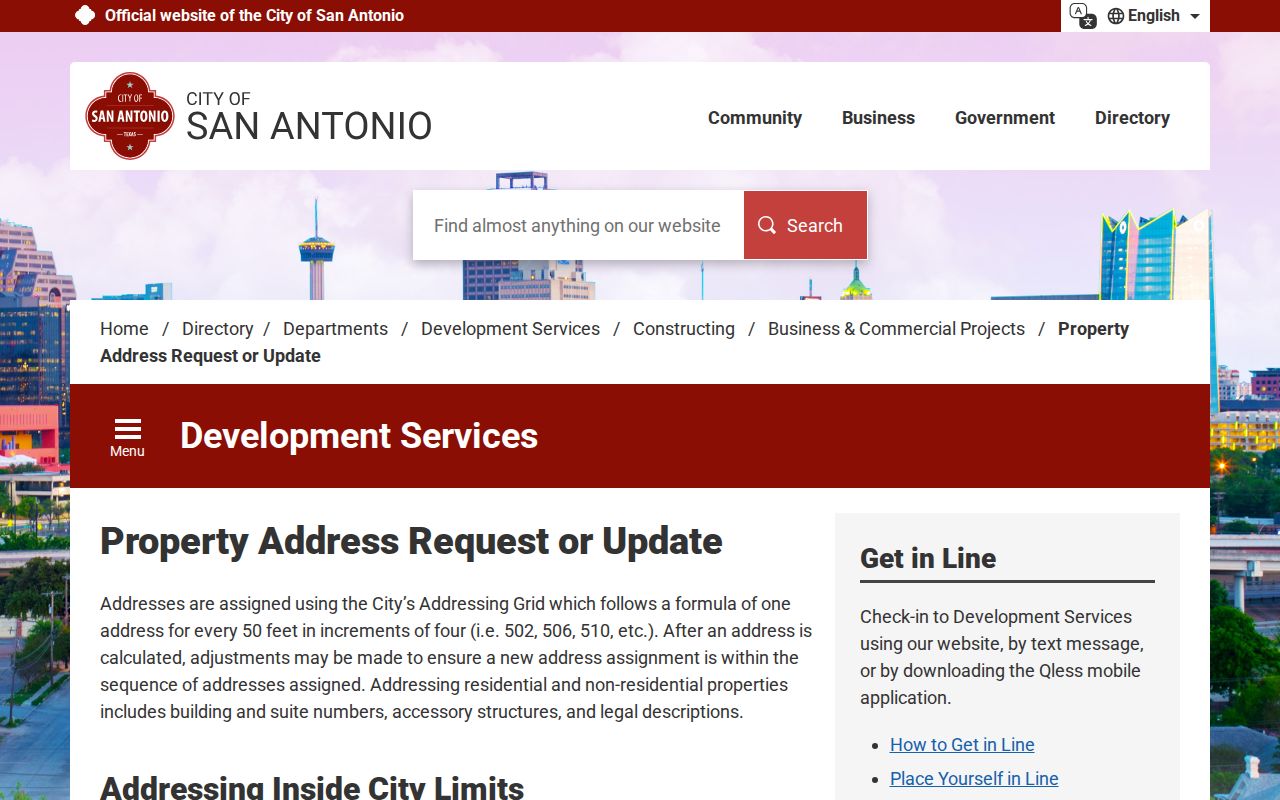Open the Government menu
This screenshot has width=1280, height=800.
1005,118
